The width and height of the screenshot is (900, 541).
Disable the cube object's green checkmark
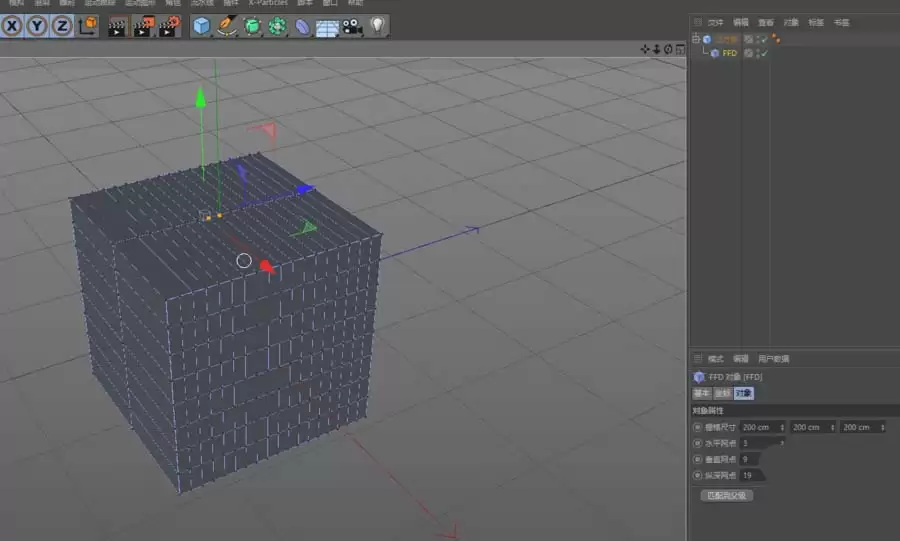tap(764, 39)
